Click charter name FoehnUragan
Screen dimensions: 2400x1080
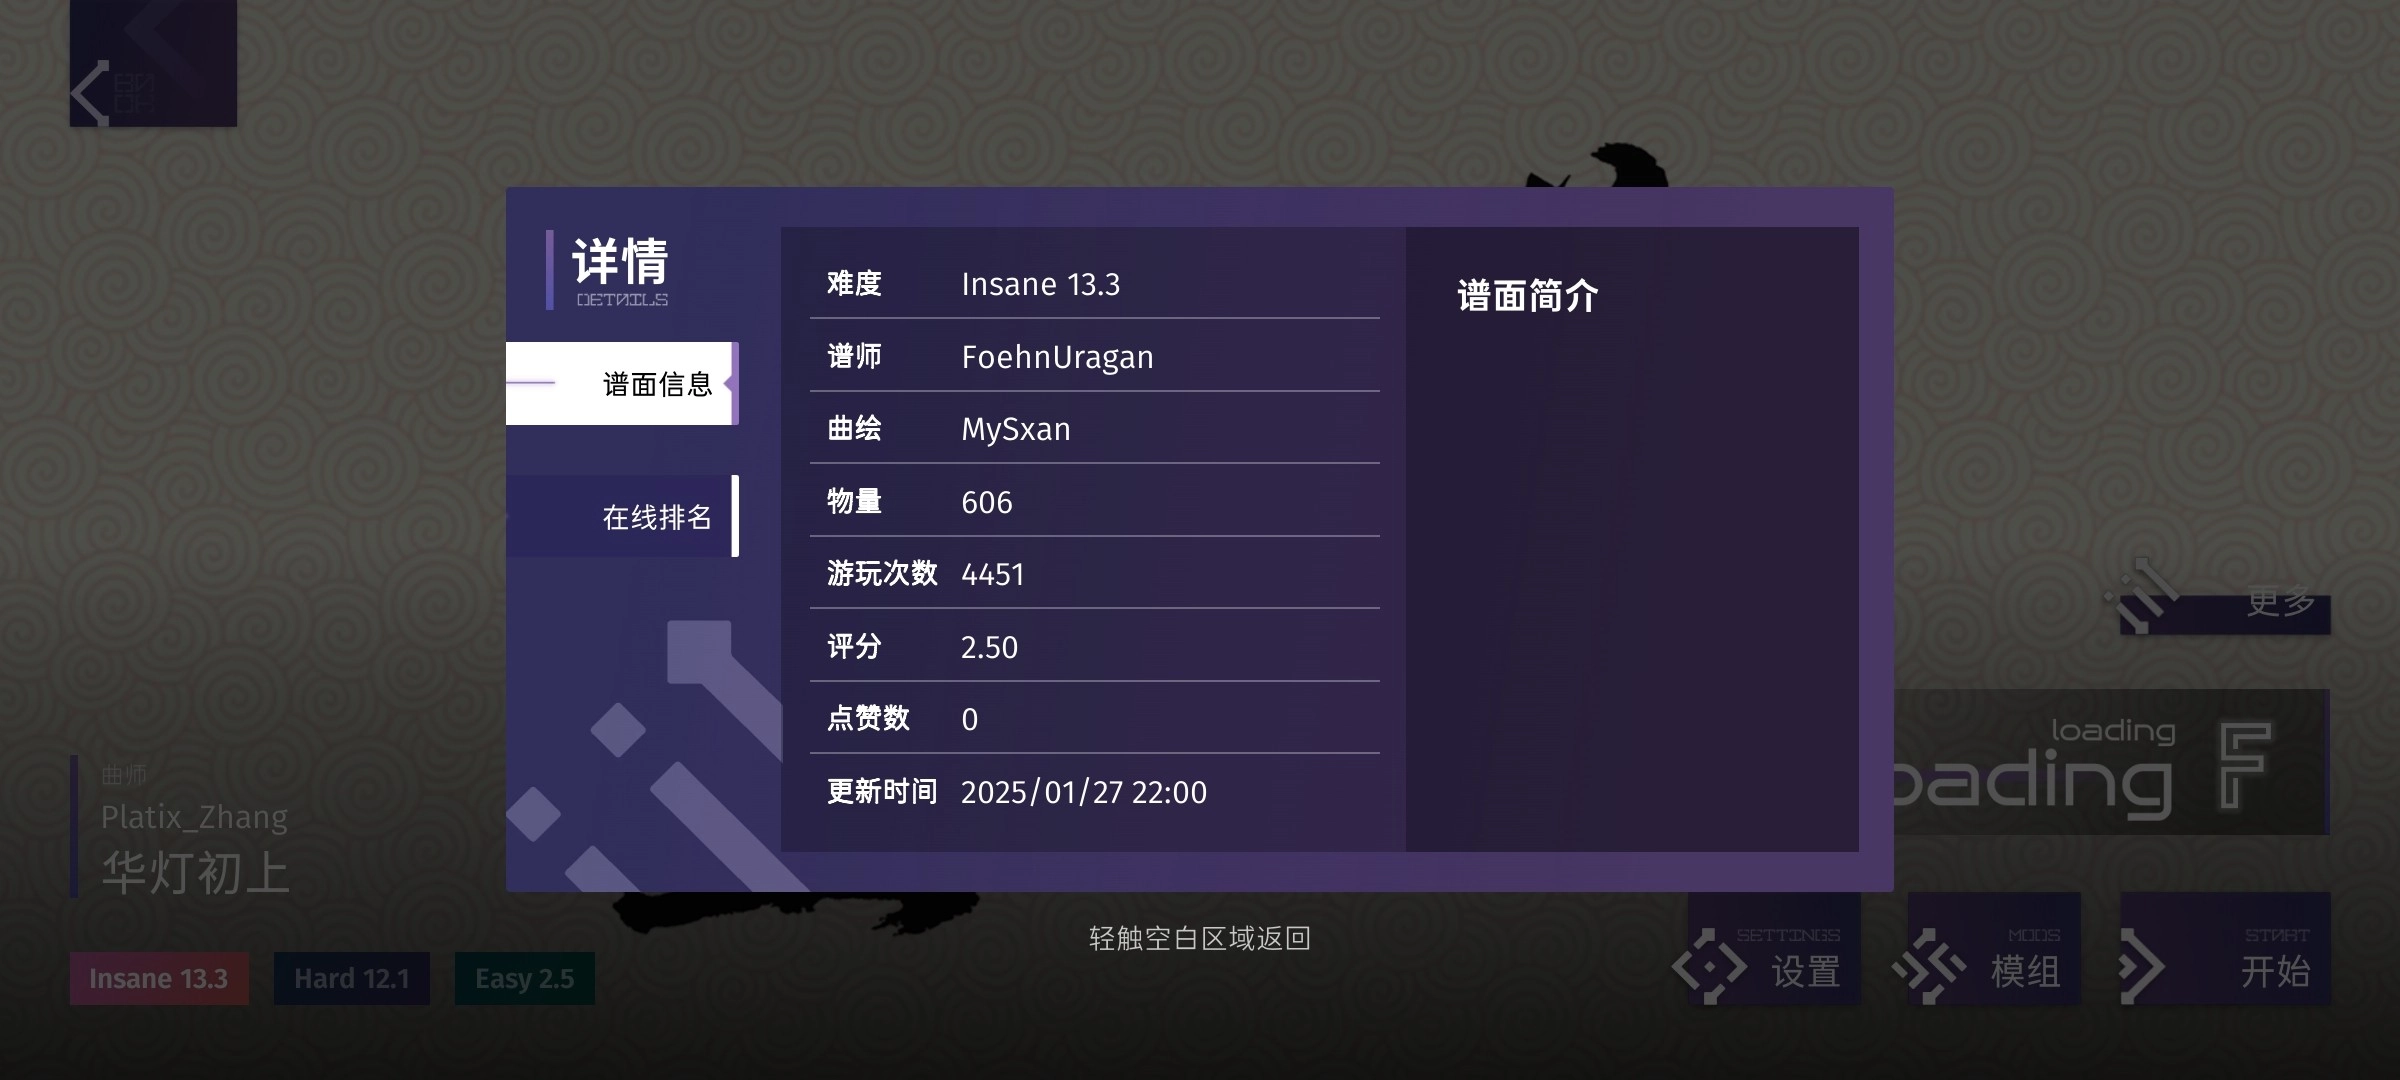coord(1057,357)
